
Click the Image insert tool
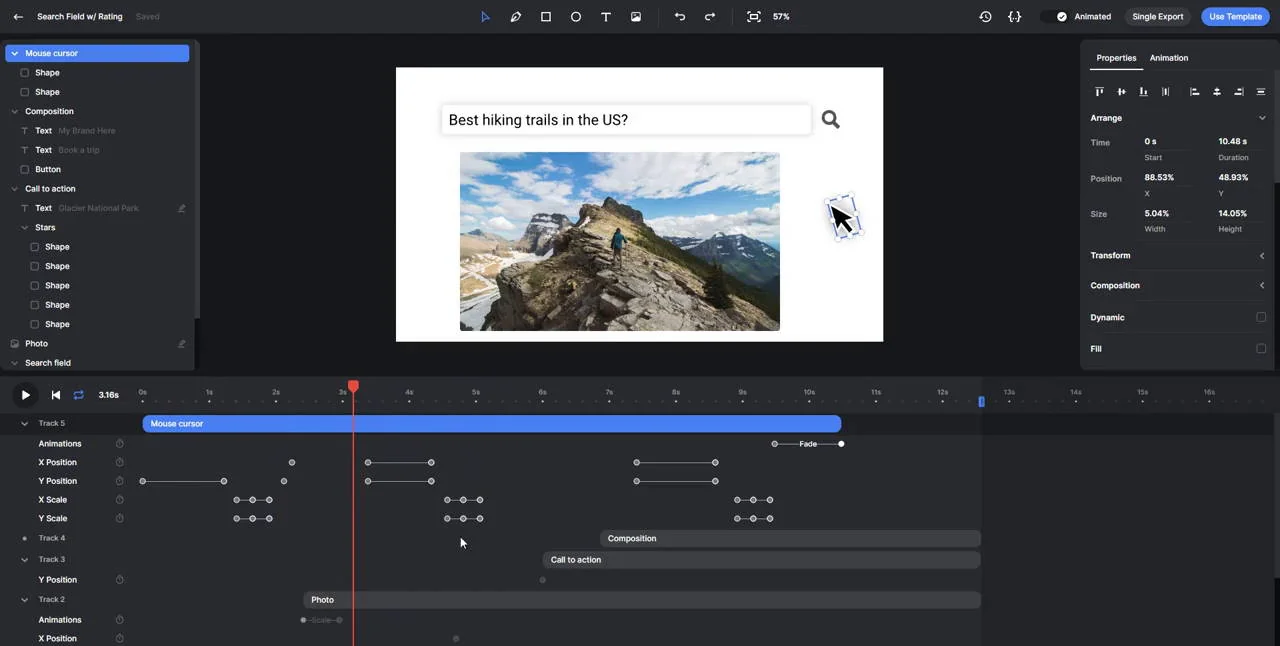click(636, 17)
